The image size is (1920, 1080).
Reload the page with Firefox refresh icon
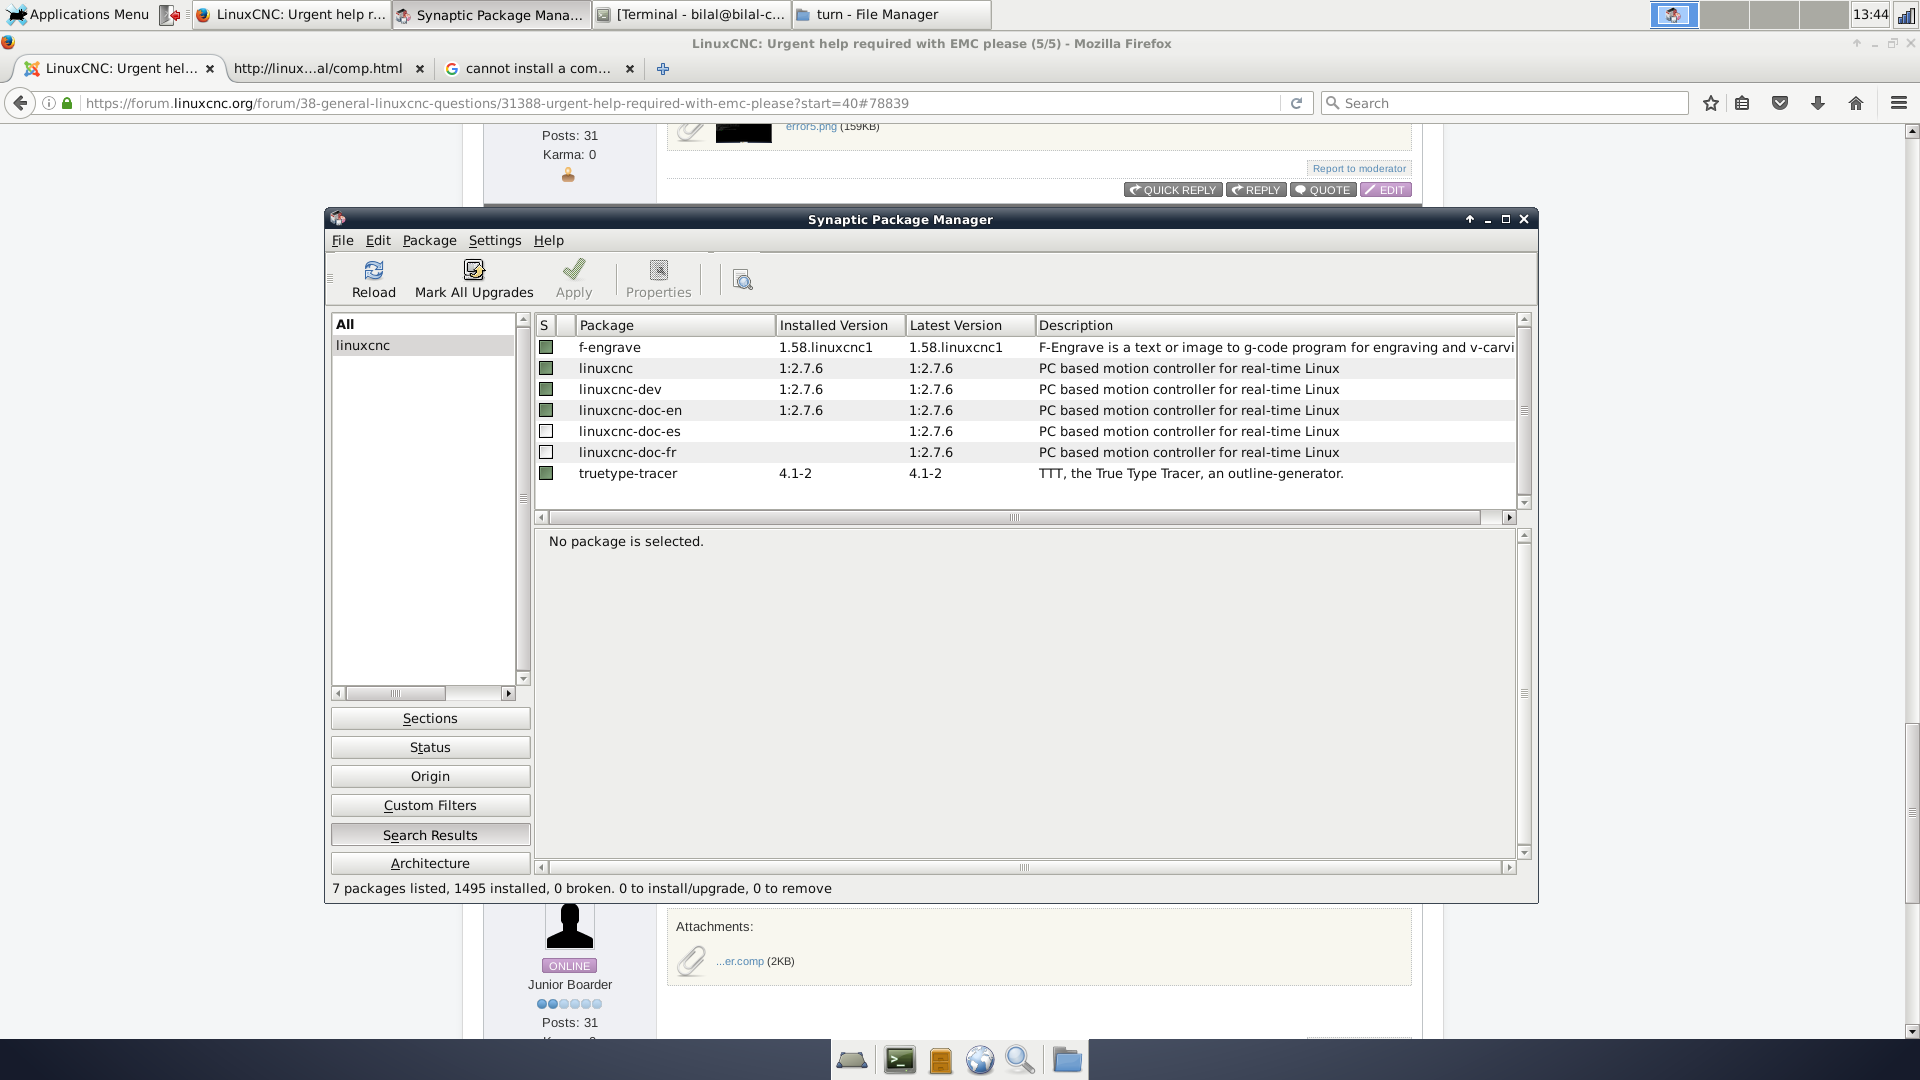click(x=1296, y=103)
